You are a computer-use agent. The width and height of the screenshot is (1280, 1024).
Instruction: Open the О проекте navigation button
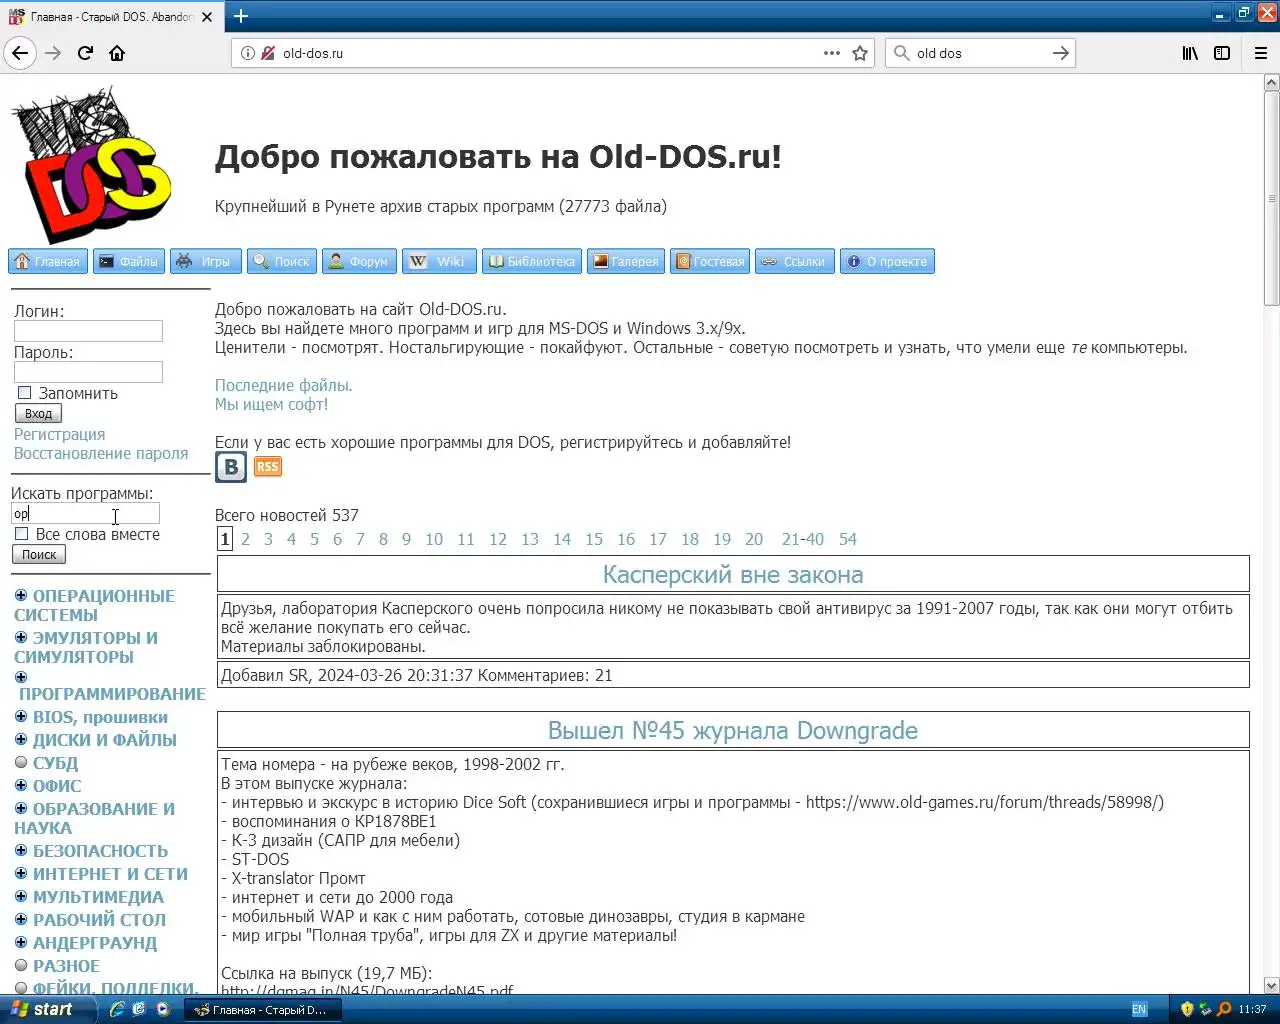click(887, 261)
